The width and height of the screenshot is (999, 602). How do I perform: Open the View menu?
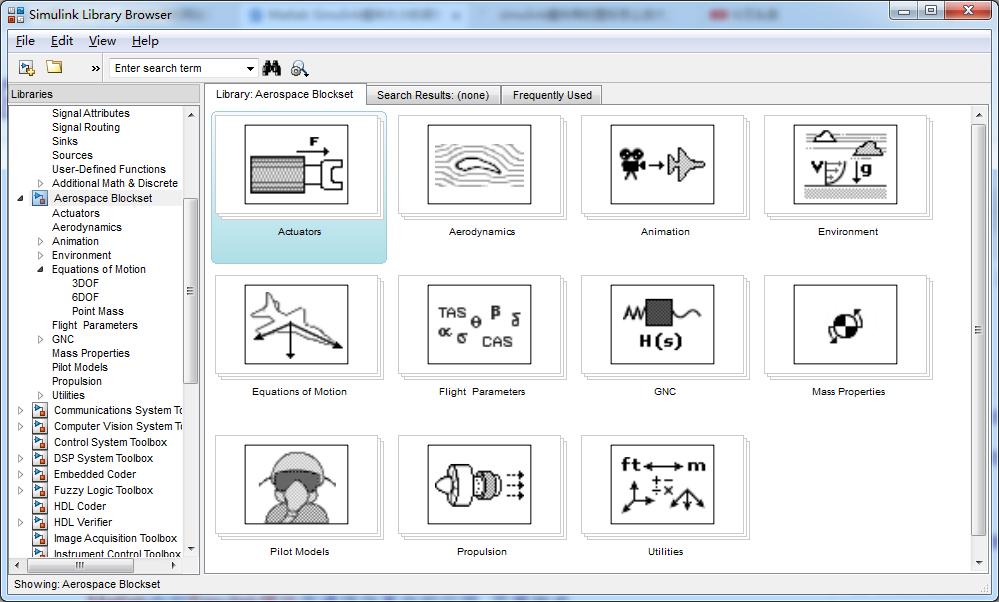pos(102,41)
